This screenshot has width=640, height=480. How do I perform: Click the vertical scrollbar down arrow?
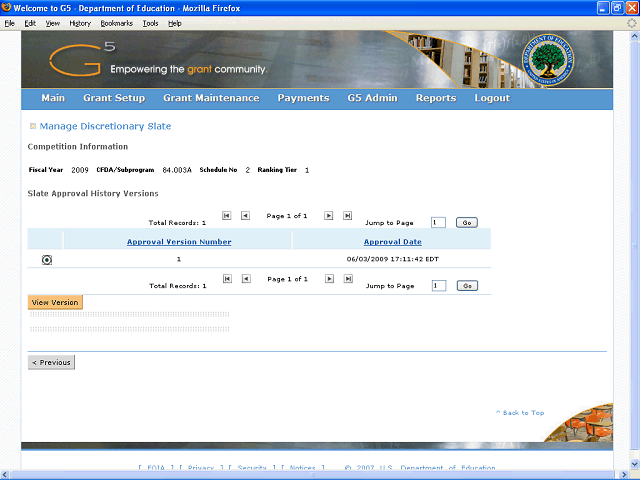[x=635, y=464]
